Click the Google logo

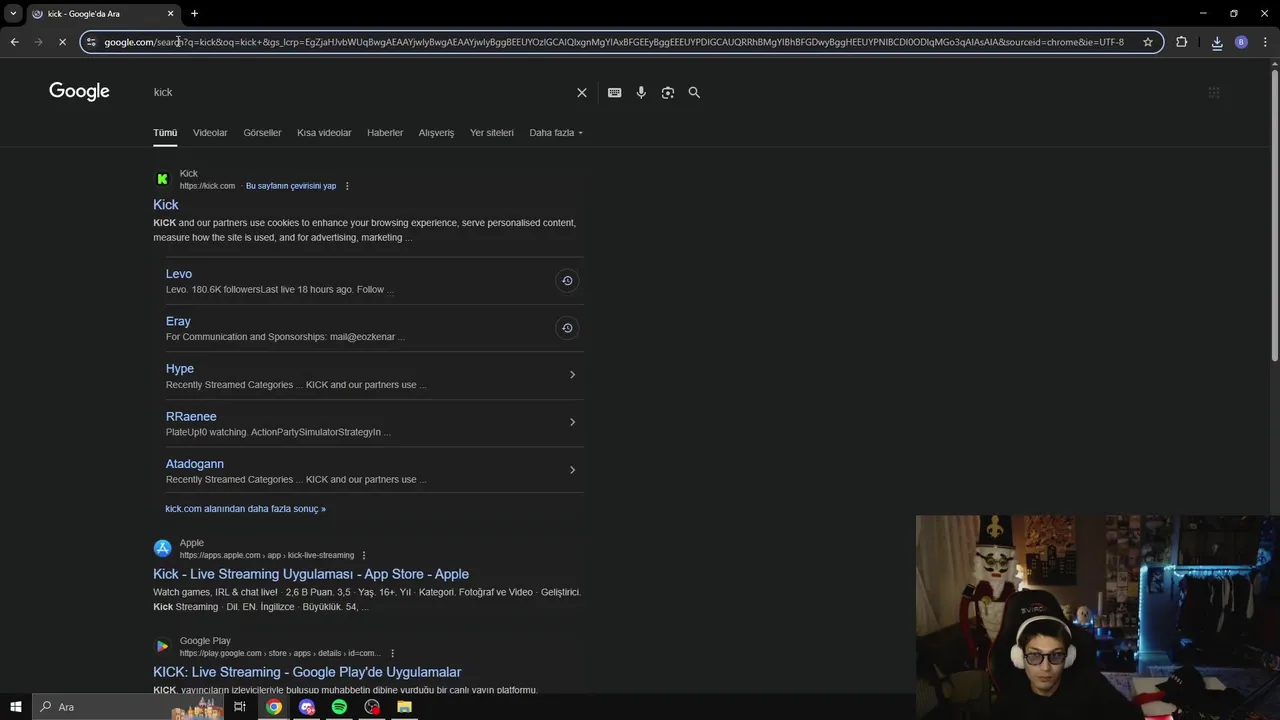point(79,92)
